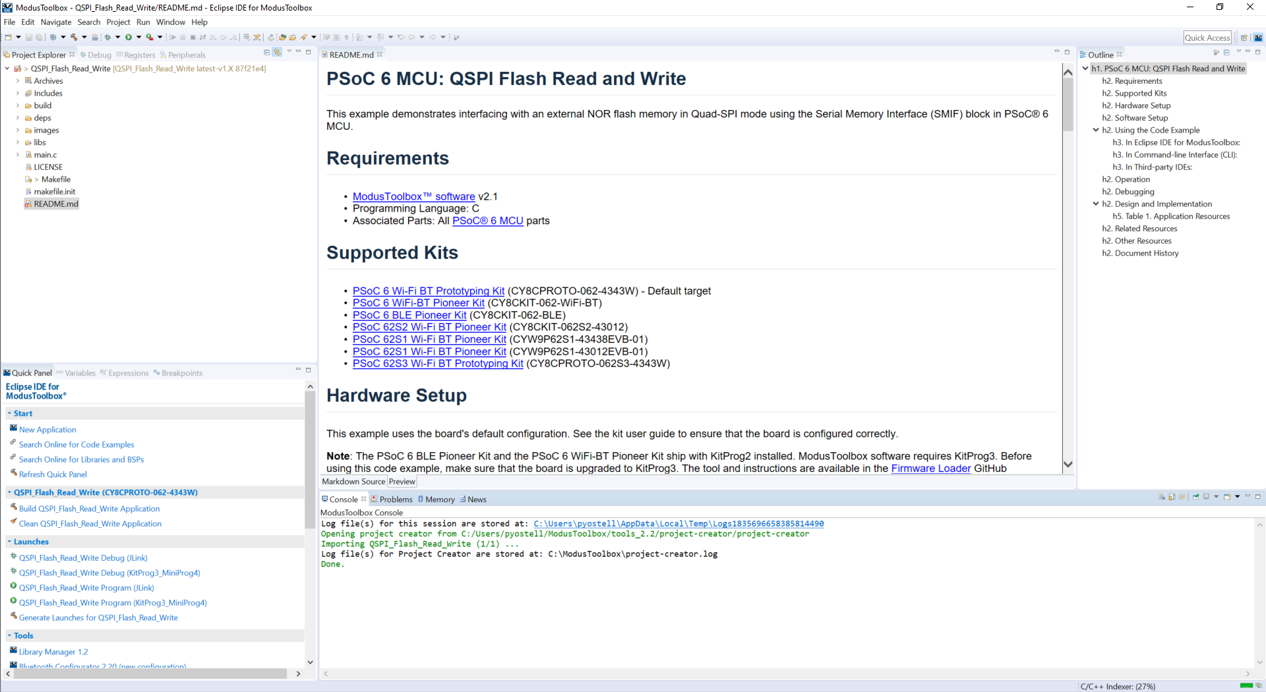Open the Window menu
The image size is (1266, 692).
[170, 22]
